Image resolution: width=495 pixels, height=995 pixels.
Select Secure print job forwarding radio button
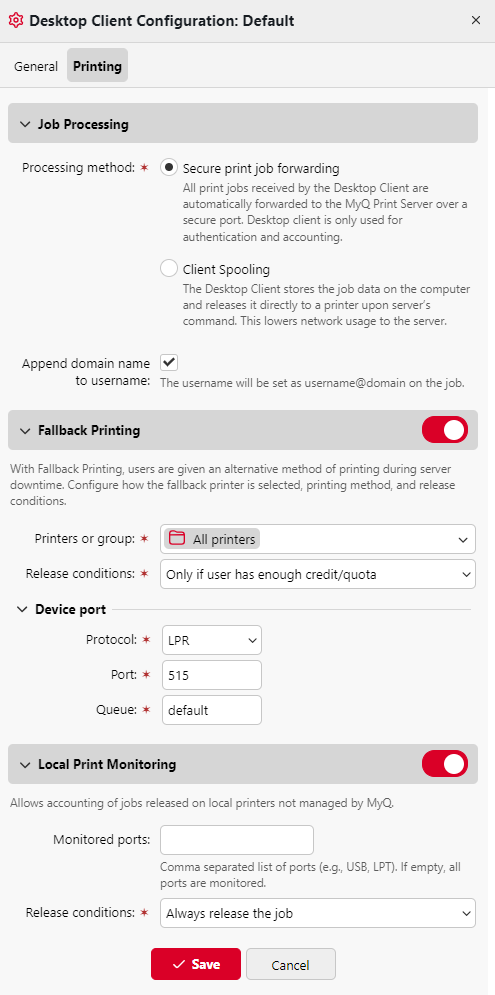pyautogui.click(x=169, y=168)
